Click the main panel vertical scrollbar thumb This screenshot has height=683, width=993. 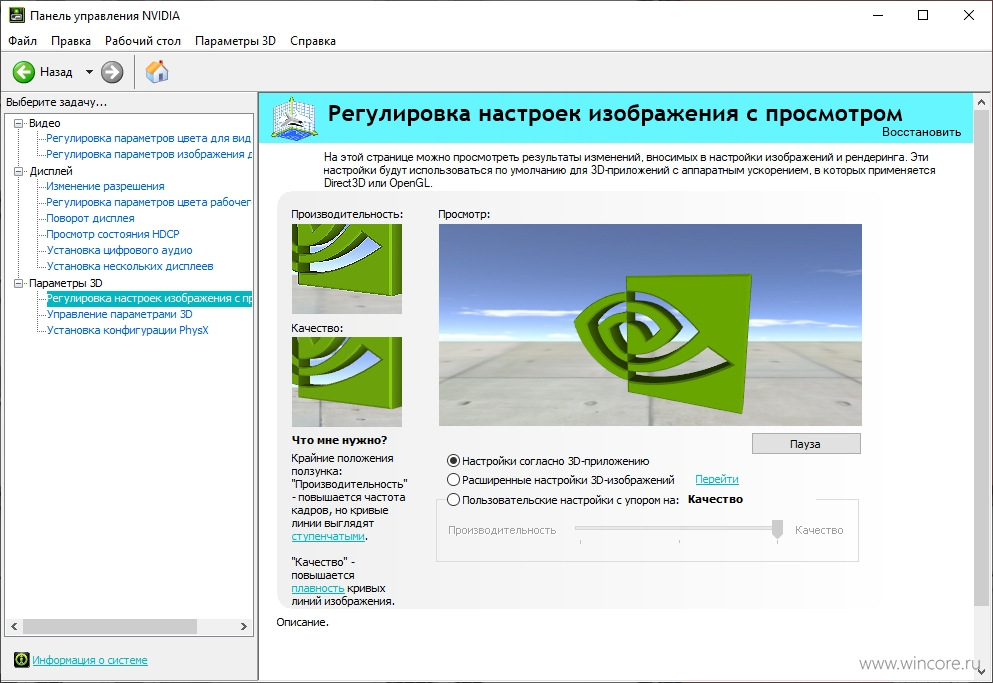pyautogui.click(x=981, y=358)
